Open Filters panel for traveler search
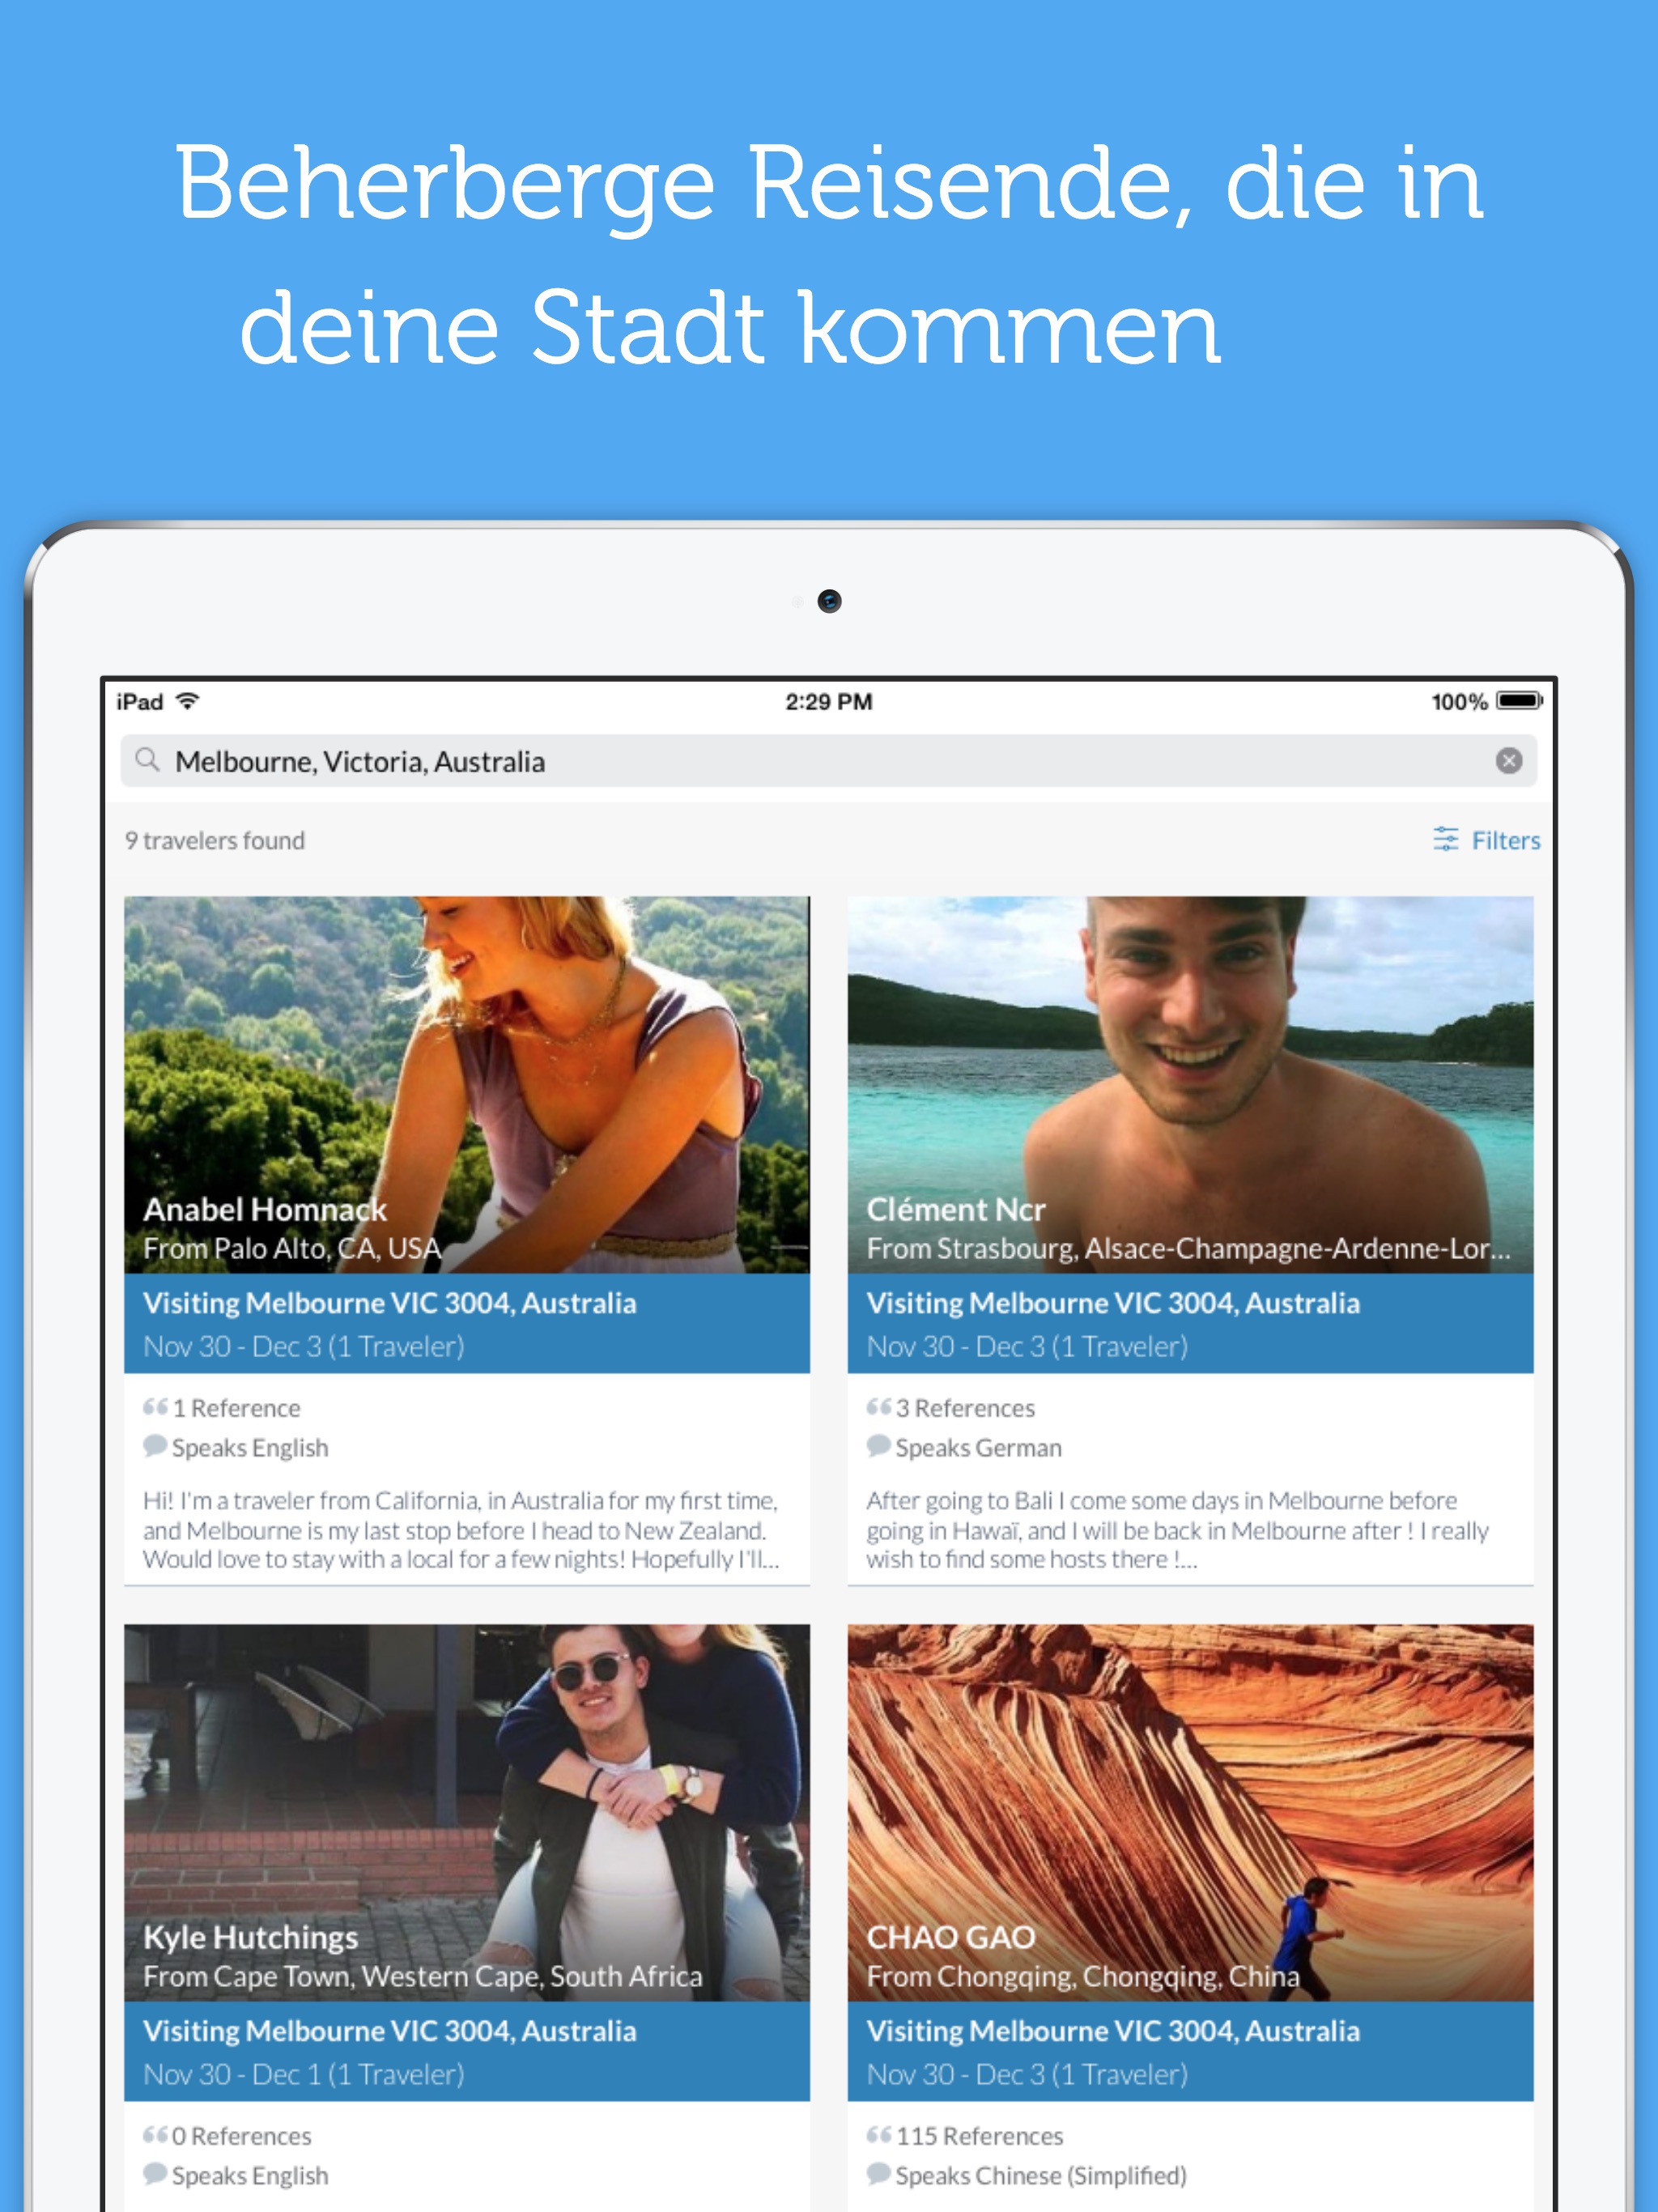Screen dimensions: 1658x2212 (1481, 840)
